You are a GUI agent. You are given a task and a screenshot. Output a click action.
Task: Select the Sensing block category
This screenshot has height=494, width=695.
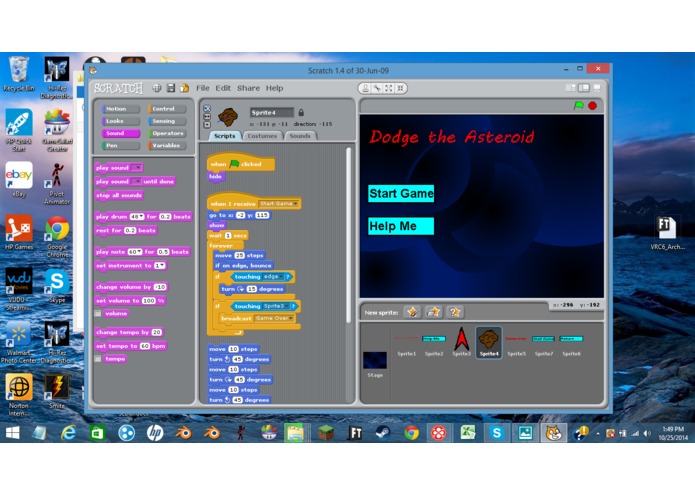click(x=167, y=121)
